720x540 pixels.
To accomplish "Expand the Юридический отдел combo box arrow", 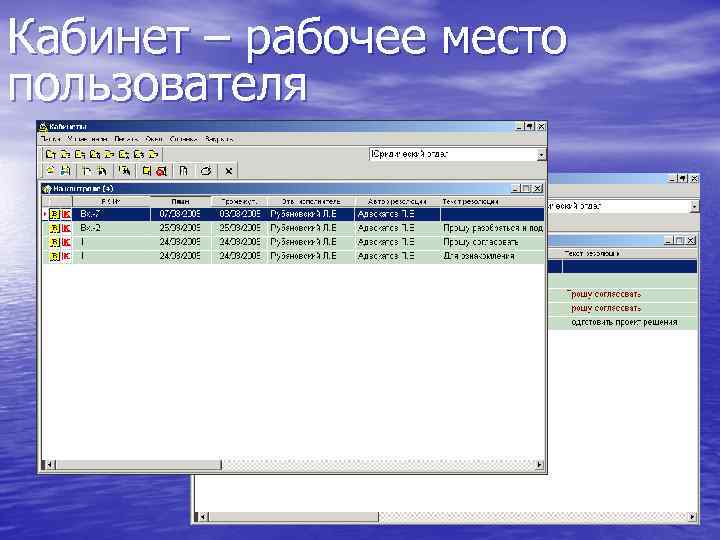I will tap(541, 155).
